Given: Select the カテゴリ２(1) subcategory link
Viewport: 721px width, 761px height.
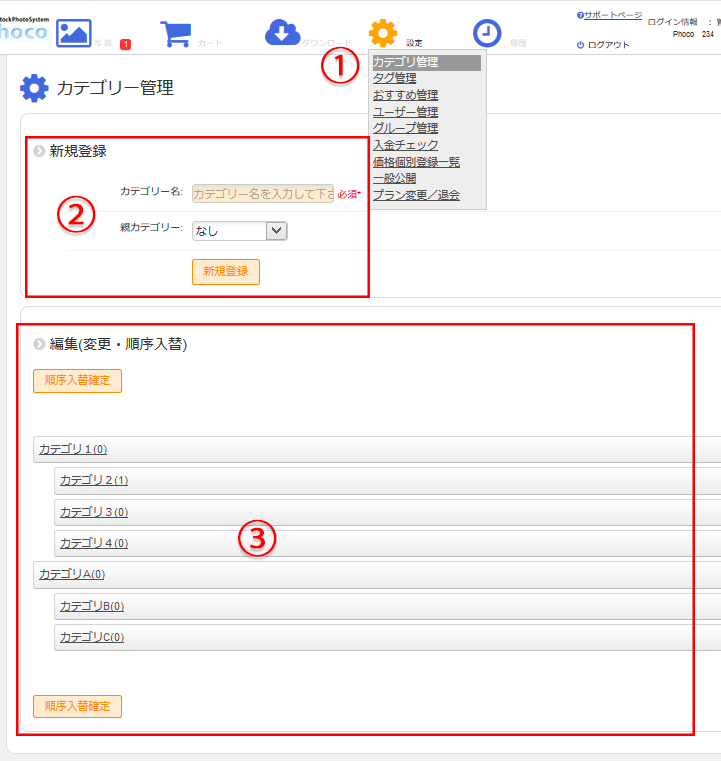Looking at the screenshot, I should click(94, 481).
